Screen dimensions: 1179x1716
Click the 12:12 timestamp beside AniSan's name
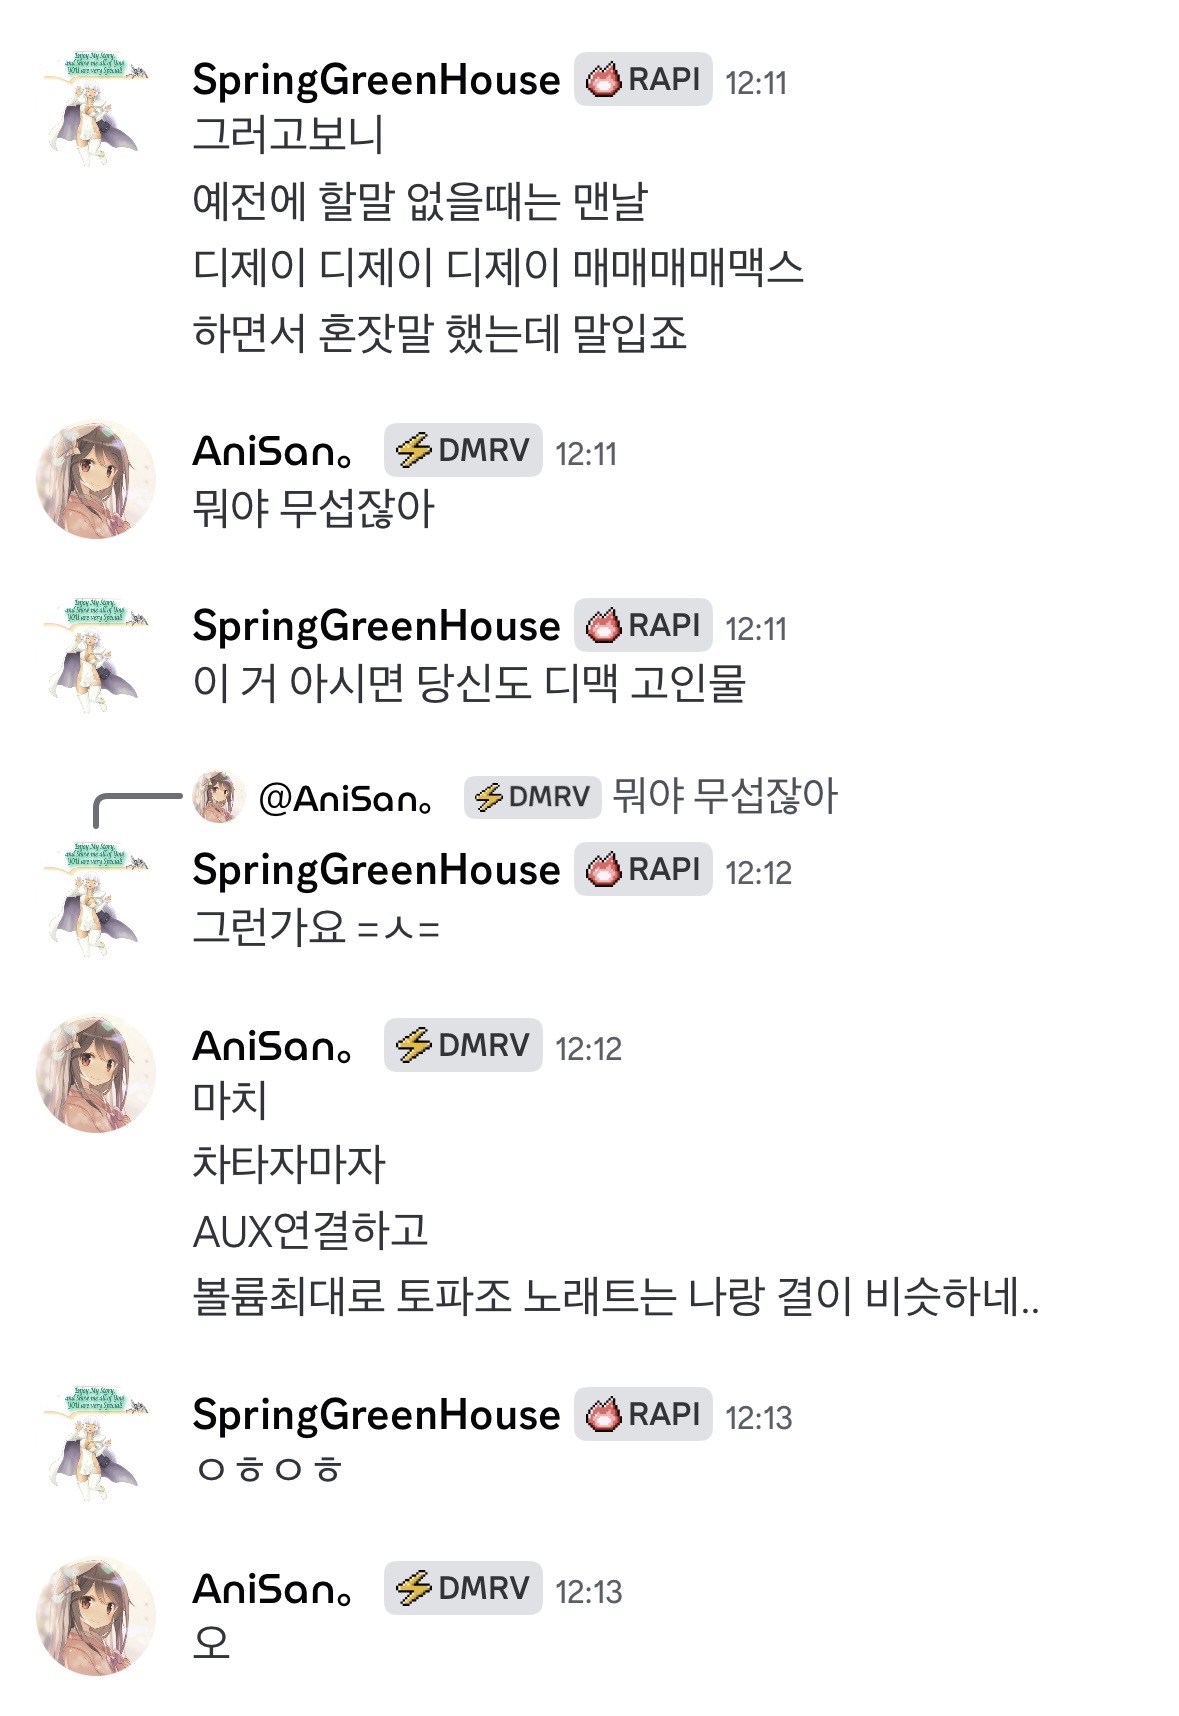588,1048
